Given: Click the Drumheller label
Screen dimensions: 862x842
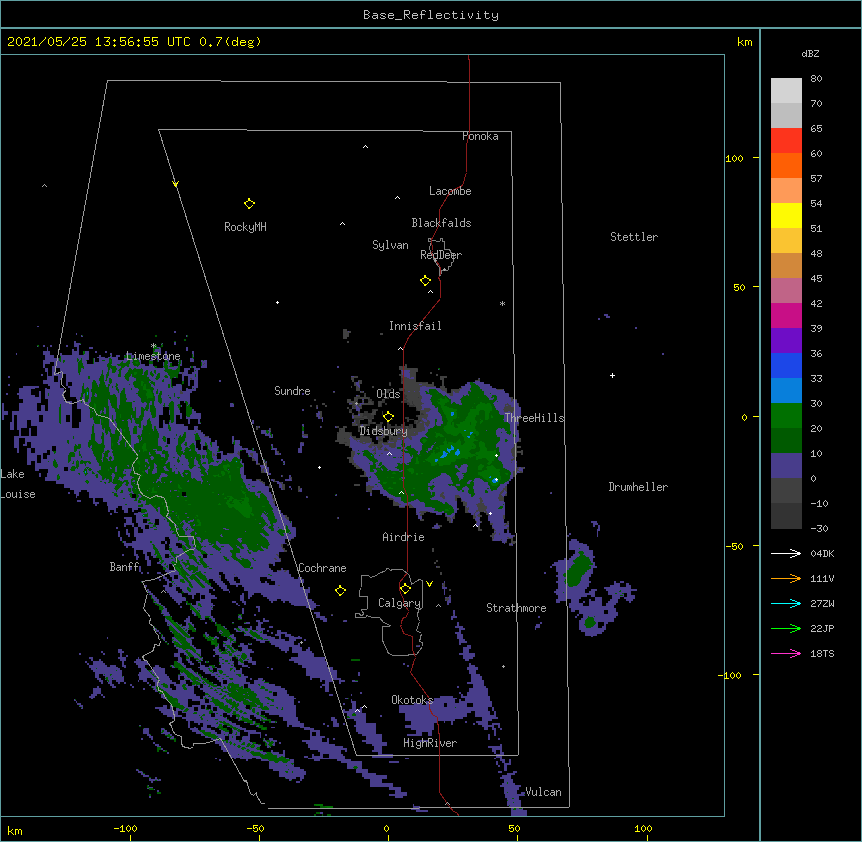Looking at the screenshot, I should (x=638, y=487).
